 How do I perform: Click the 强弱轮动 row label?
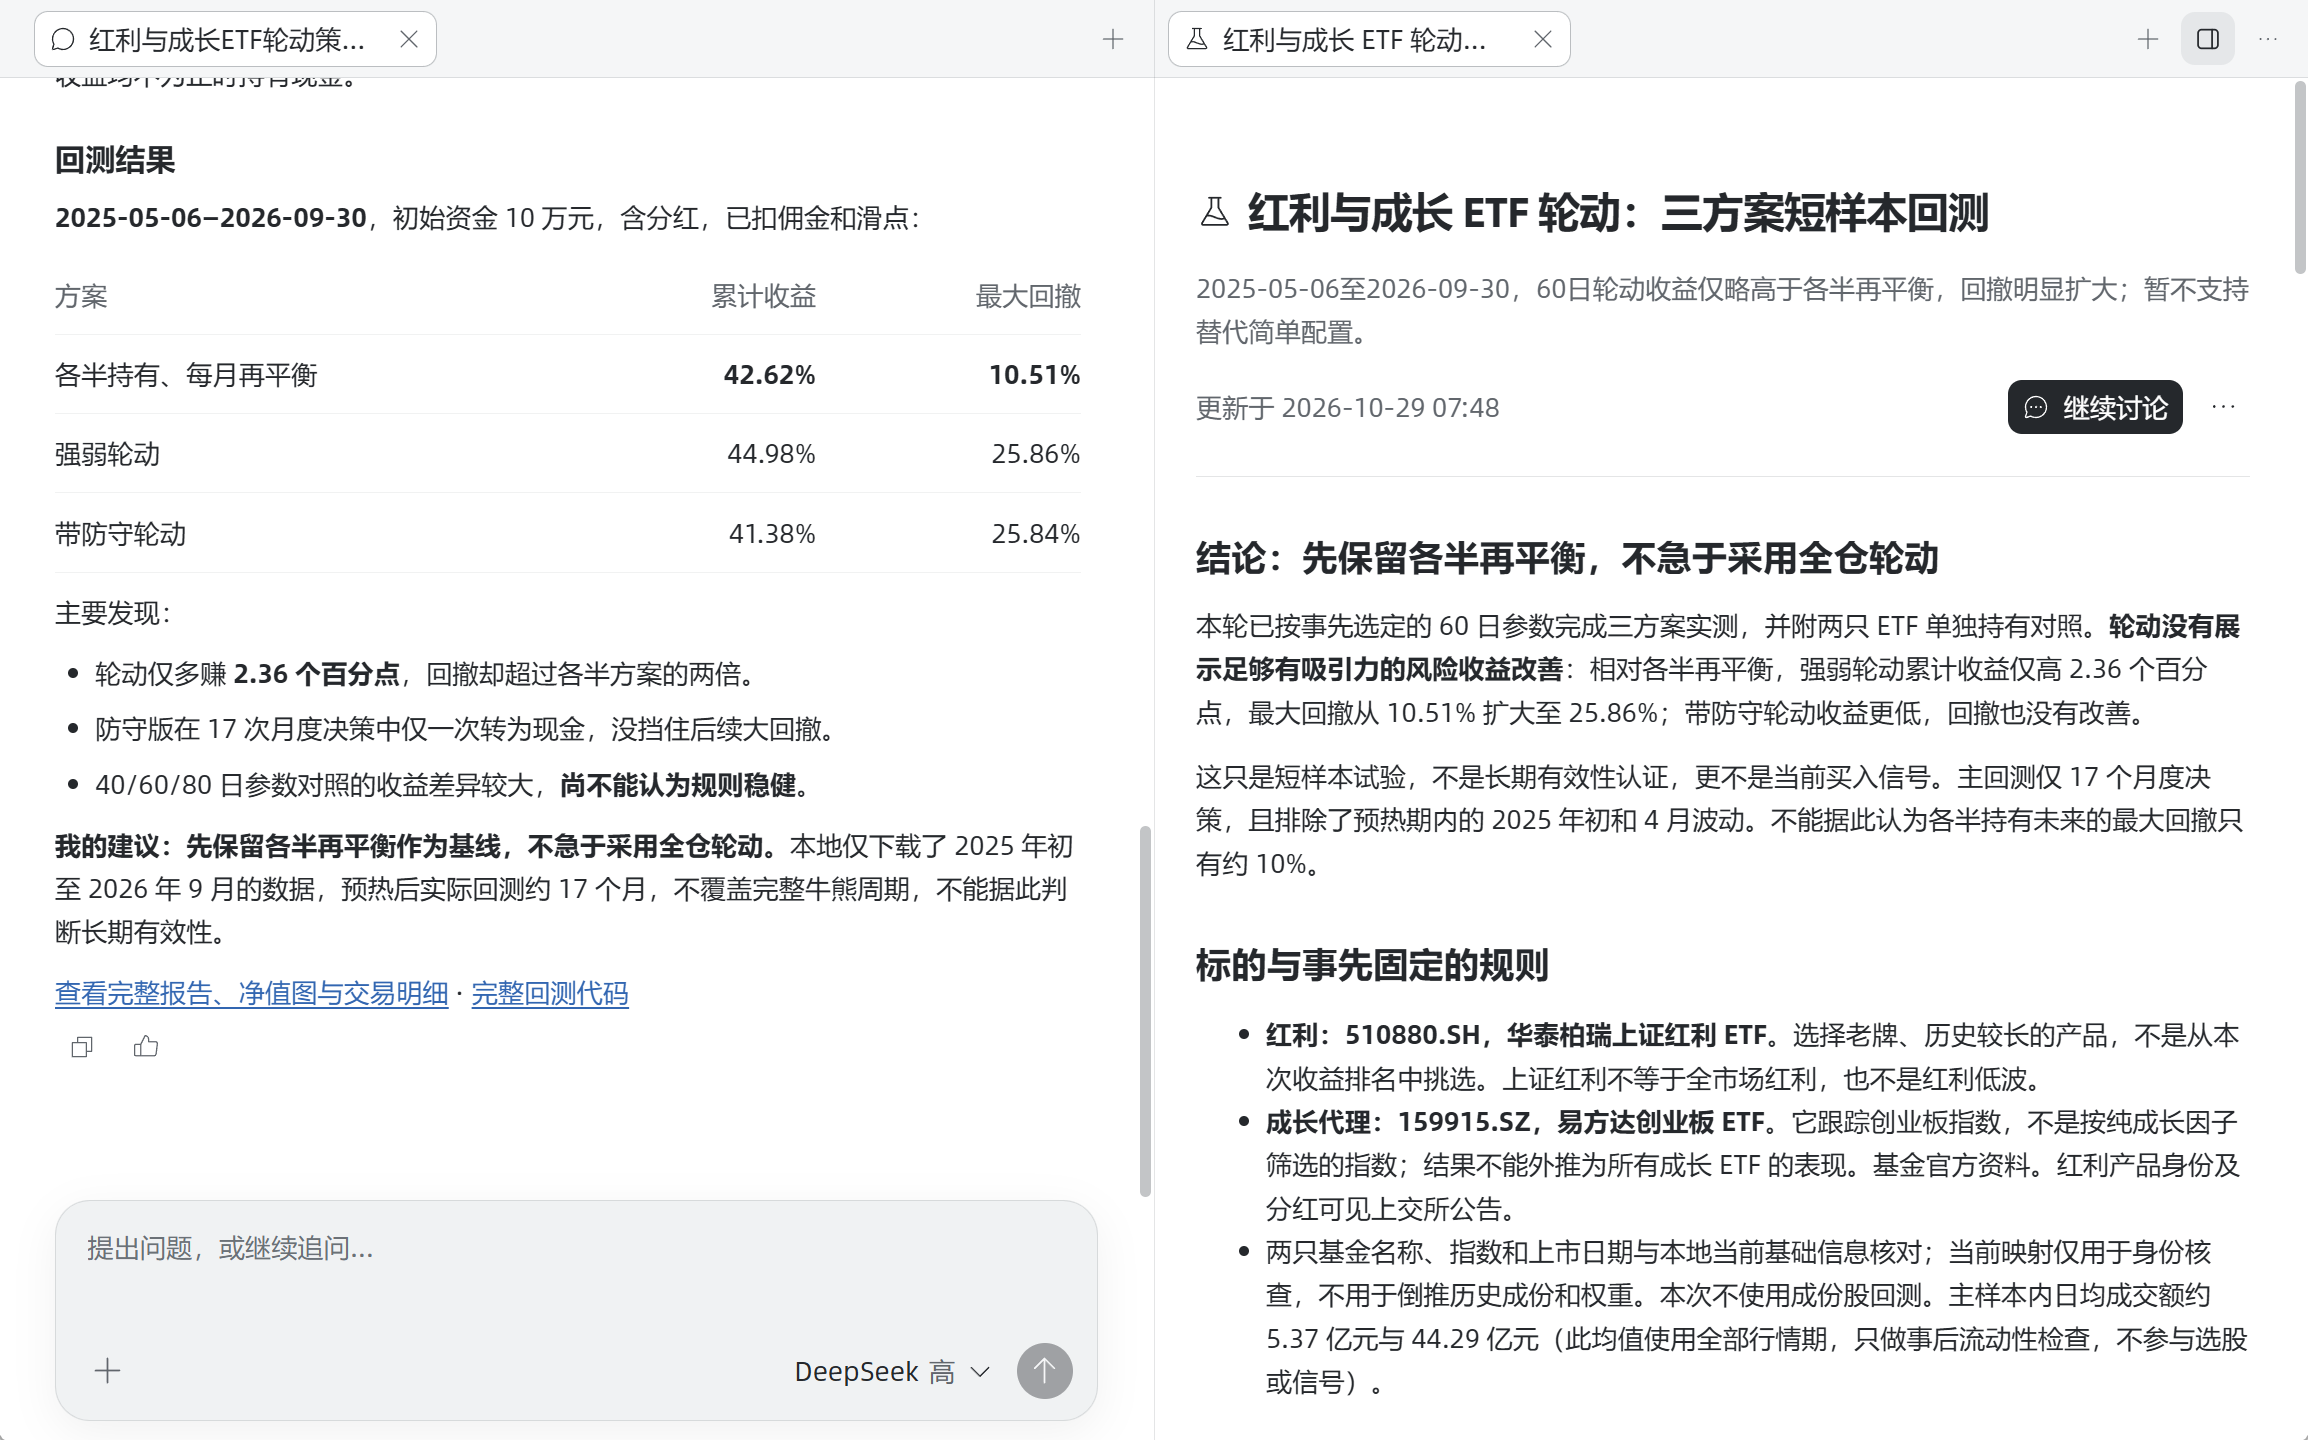coord(108,454)
